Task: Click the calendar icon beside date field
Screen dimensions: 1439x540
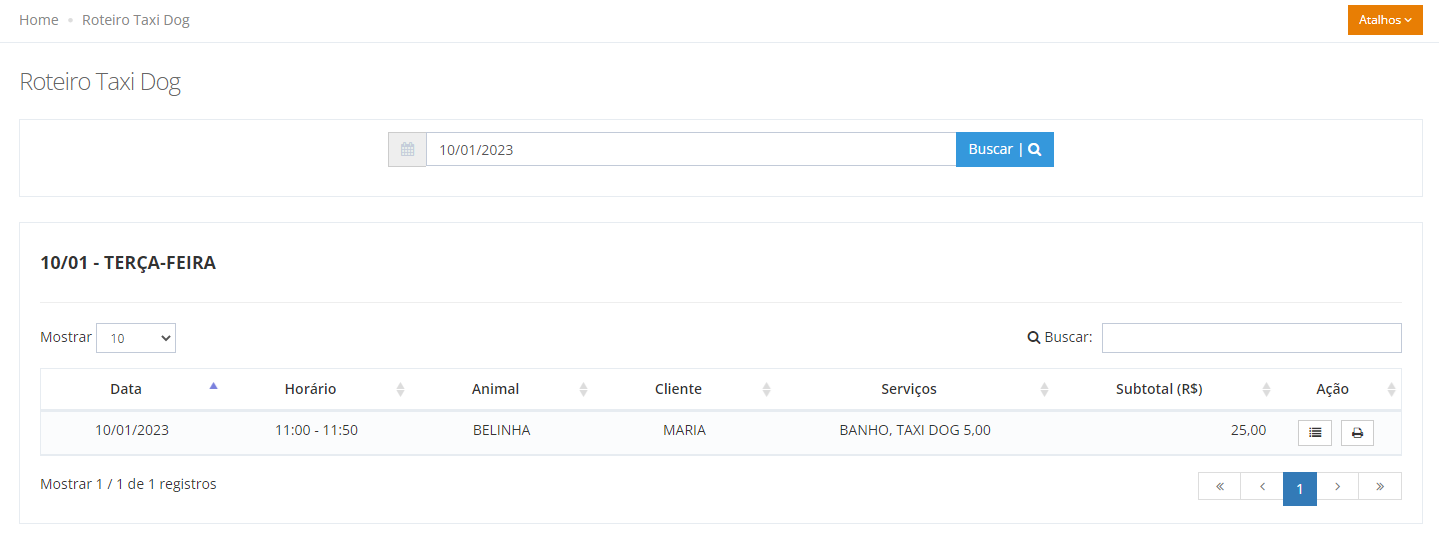Action: (407, 150)
